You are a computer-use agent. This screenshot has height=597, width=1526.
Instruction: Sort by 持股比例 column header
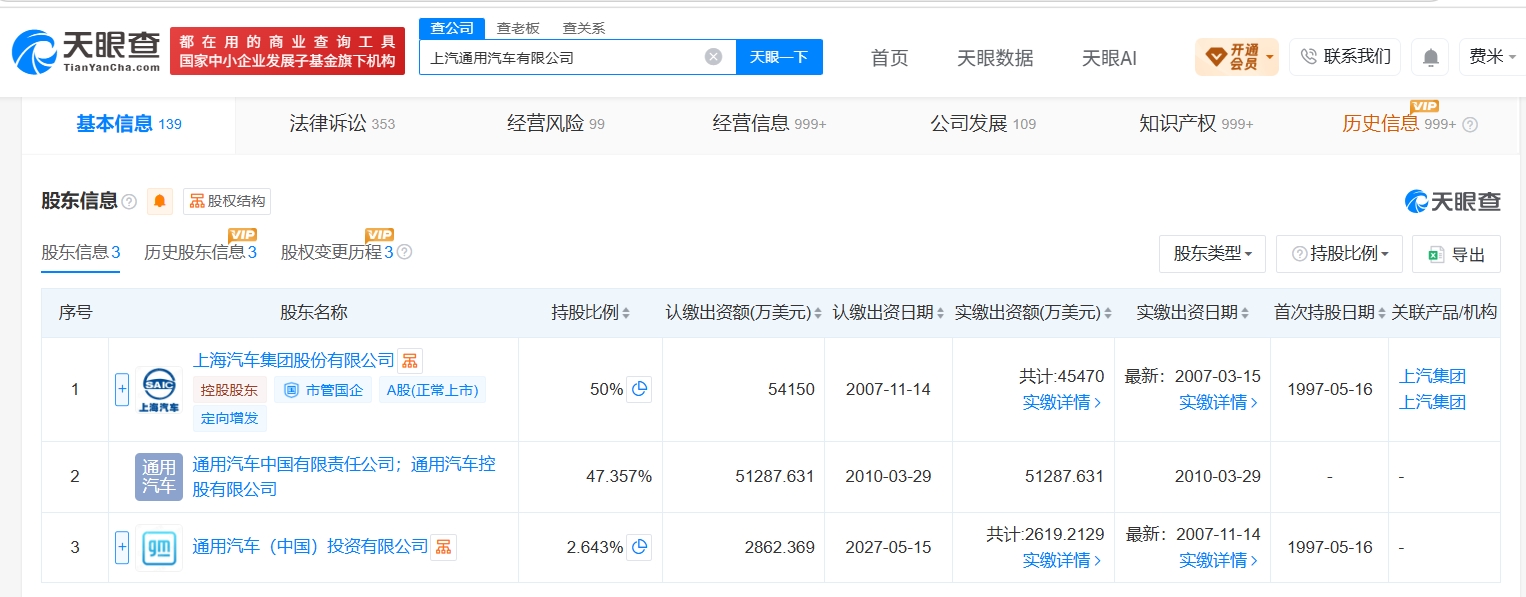click(x=591, y=313)
